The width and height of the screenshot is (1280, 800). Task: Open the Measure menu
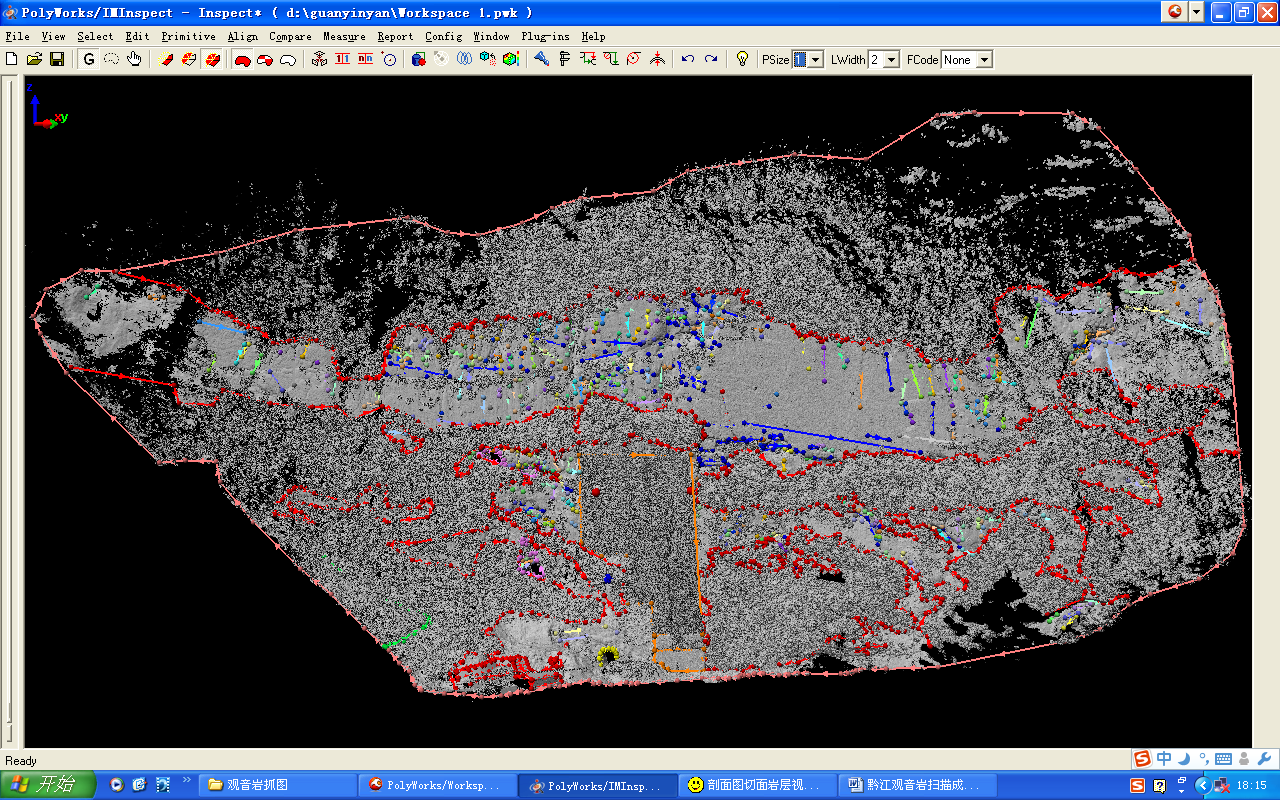pyautogui.click(x=344, y=36)
